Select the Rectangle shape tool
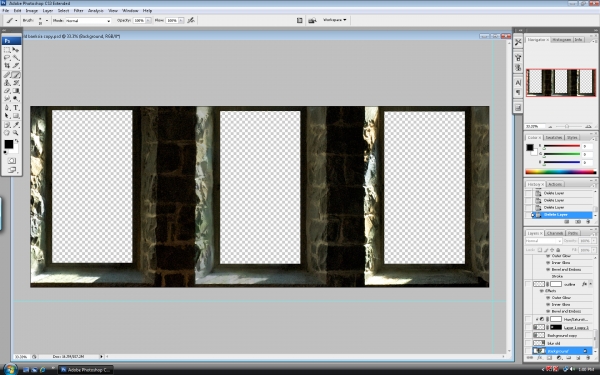Viewport: 600px width, 375px height. point(16,116)
